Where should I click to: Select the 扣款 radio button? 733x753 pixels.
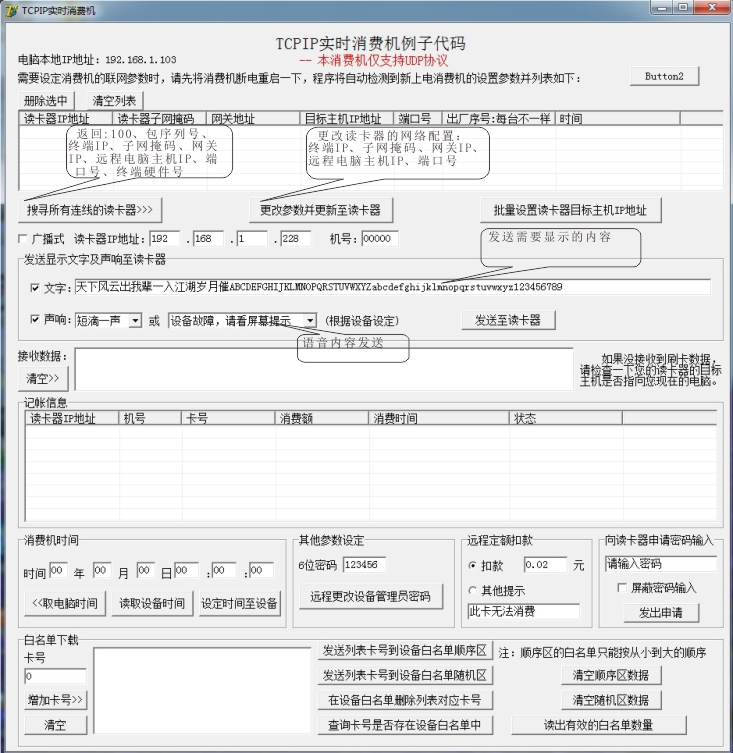click(x=473, y=565)
